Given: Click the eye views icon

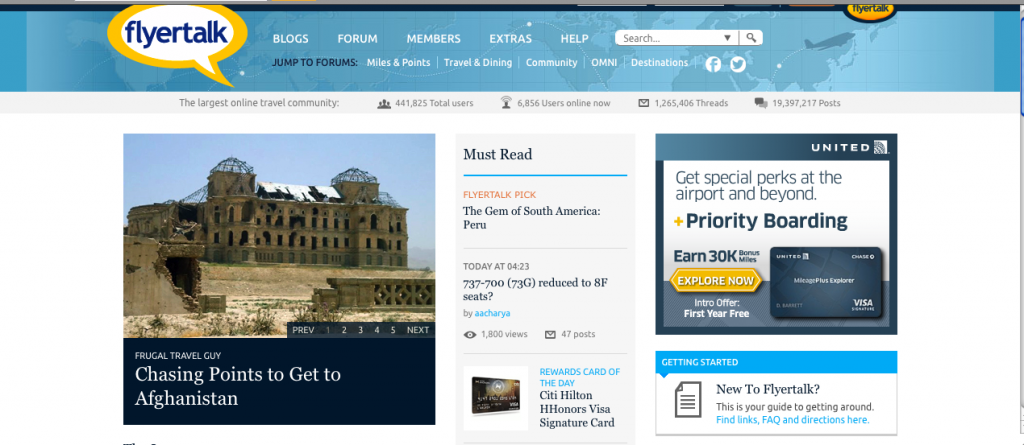Looking at the screenshot, I should pos(470,335).
